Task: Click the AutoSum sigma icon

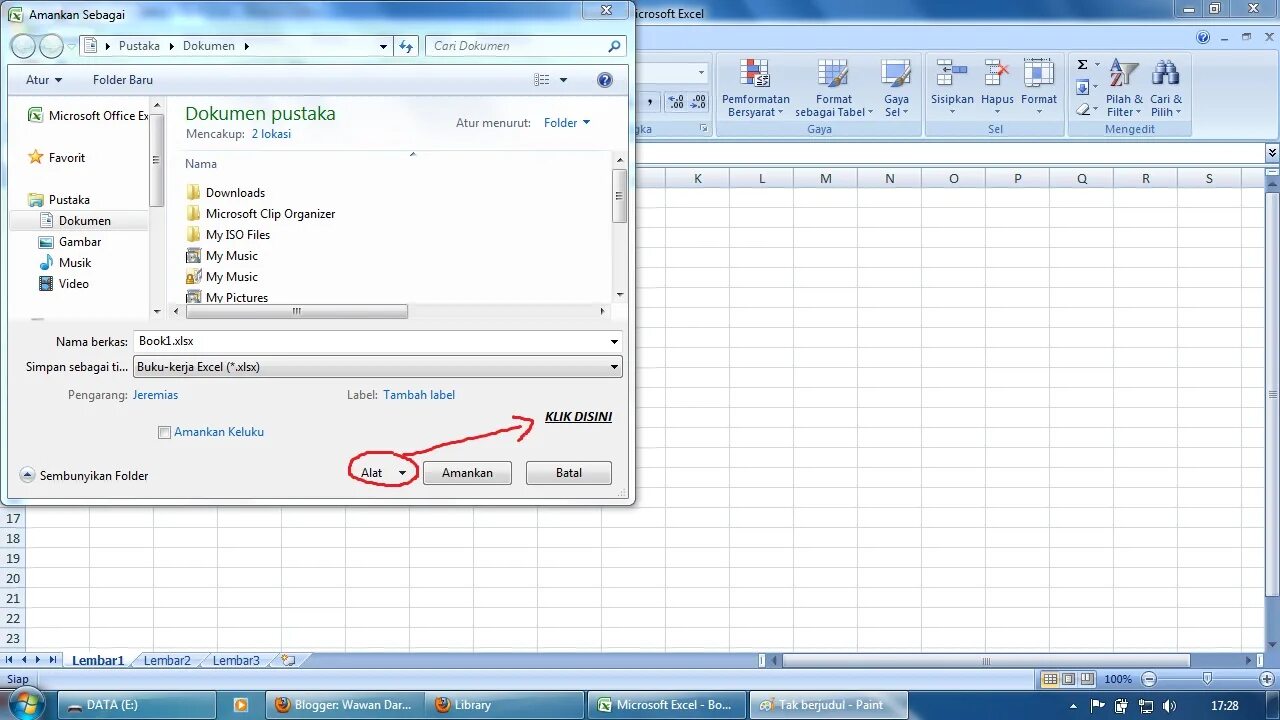Action: pos(1082,65)
